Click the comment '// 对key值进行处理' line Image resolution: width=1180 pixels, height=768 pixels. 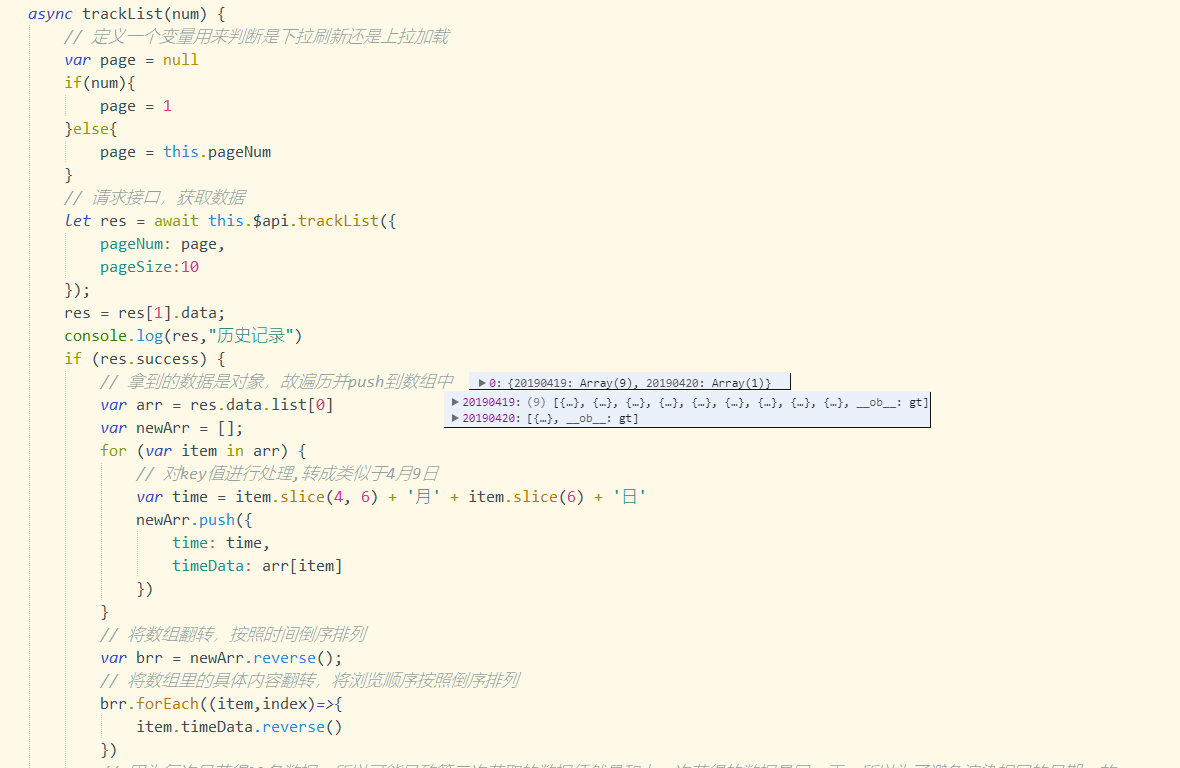tap(287, 474)
